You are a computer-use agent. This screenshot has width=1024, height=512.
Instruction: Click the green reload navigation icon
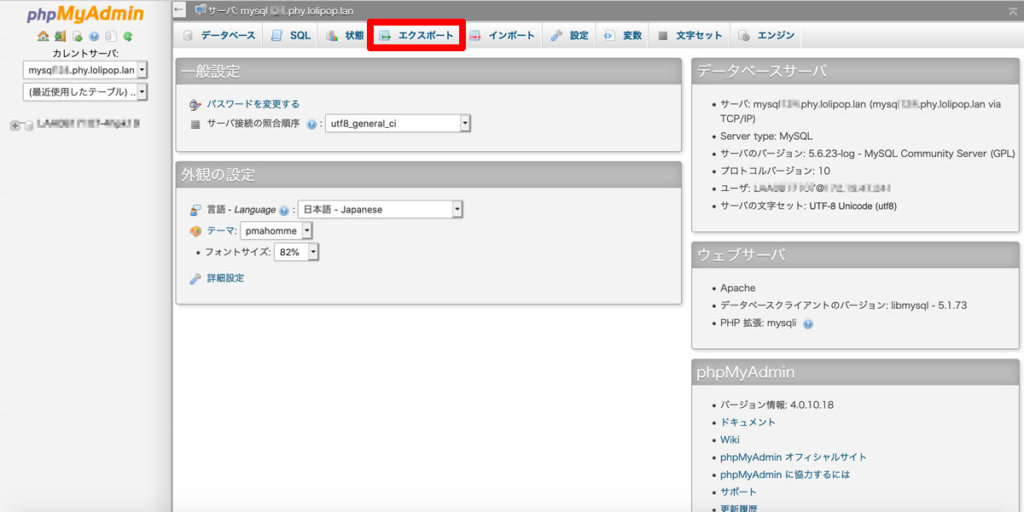(x=128, y=36)
